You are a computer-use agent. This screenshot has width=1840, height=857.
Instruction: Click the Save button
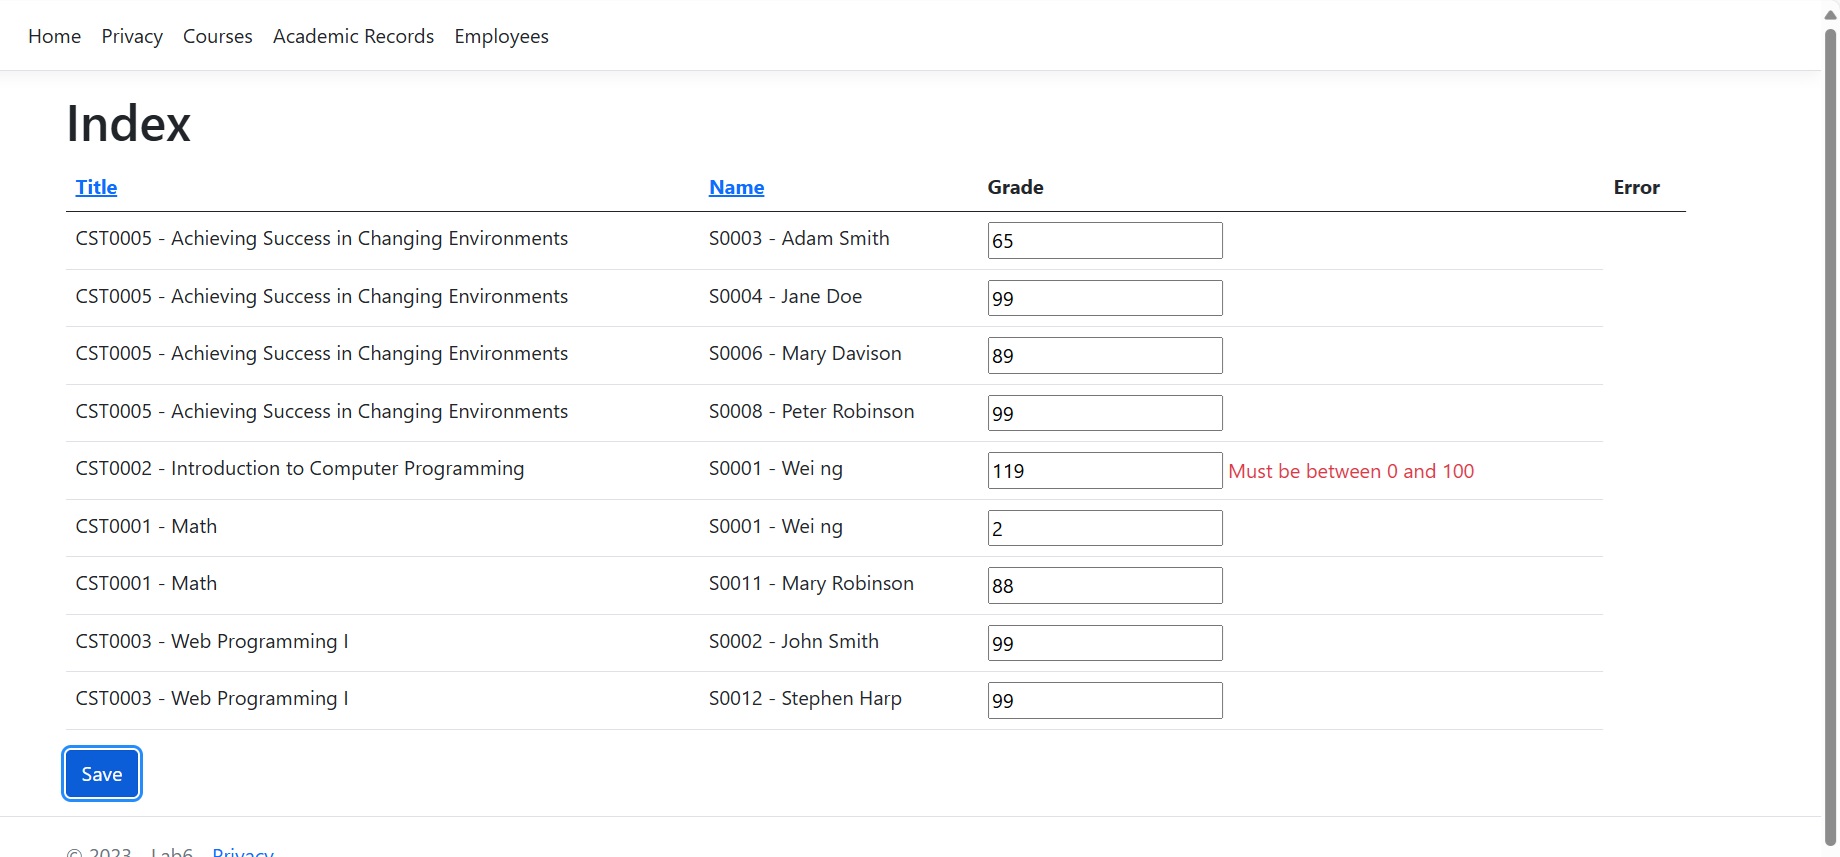[x=102, y=774]
